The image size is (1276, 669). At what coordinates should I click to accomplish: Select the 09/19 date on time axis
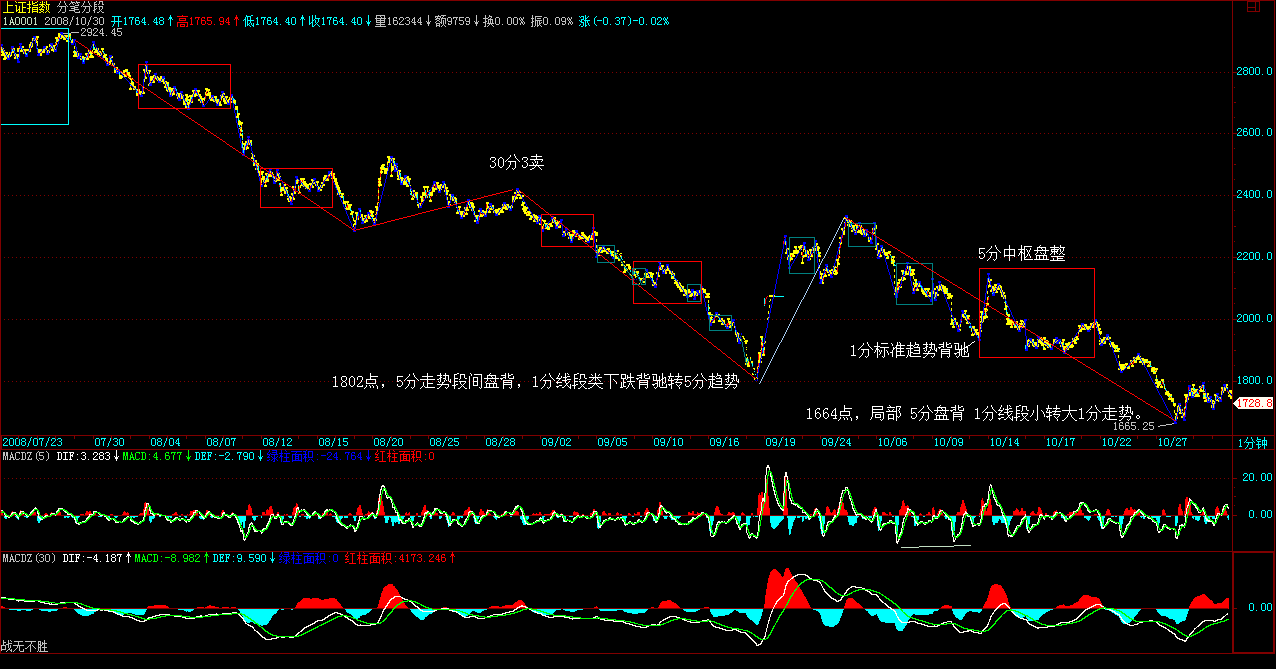coord(782,441)
